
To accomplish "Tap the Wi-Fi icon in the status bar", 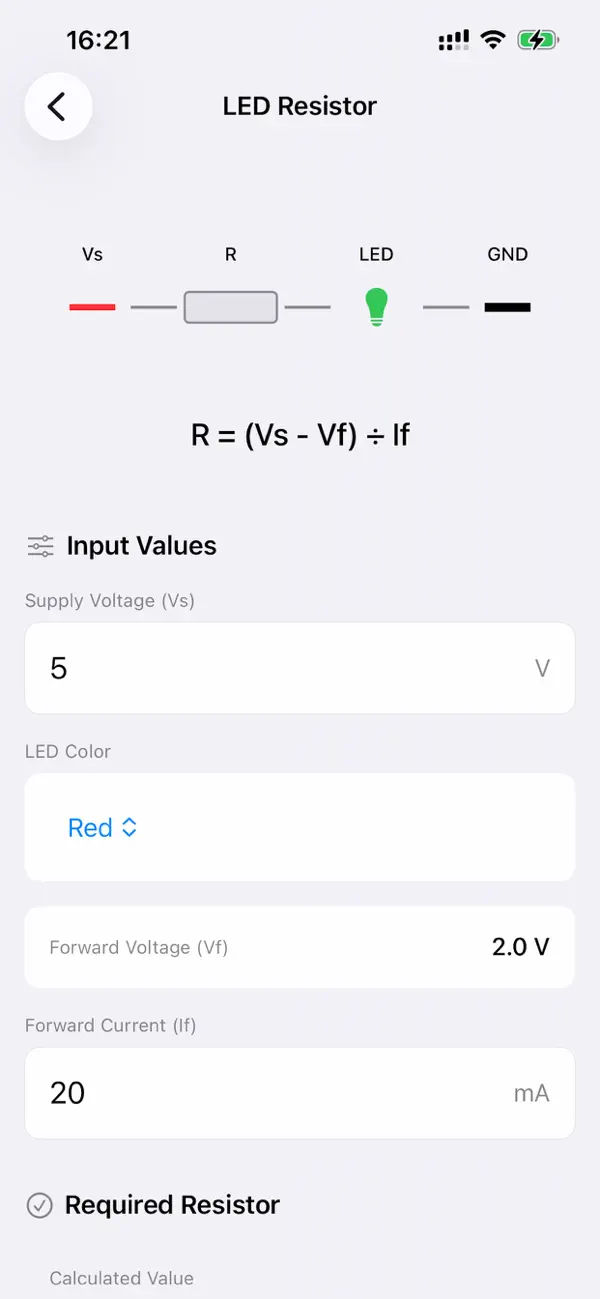I will click(492, 40).
